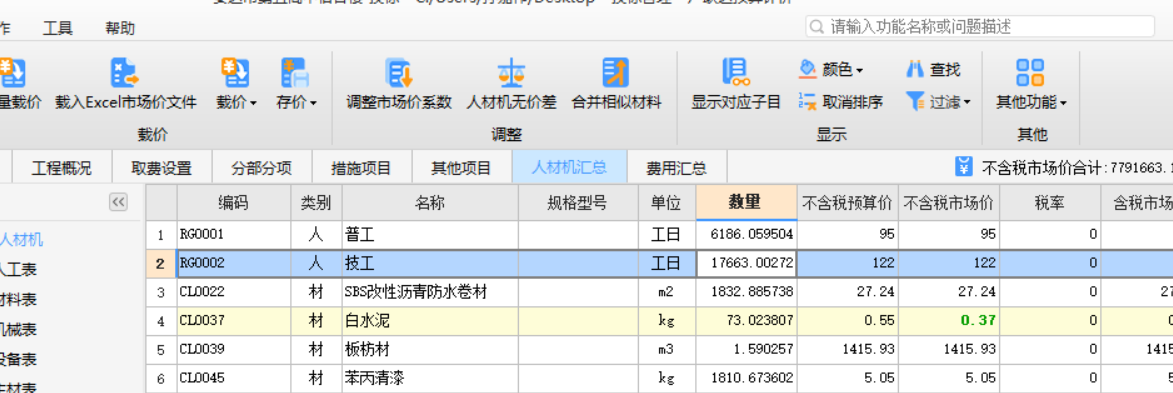Switch to the 取费设置 tab

point(162,168)
